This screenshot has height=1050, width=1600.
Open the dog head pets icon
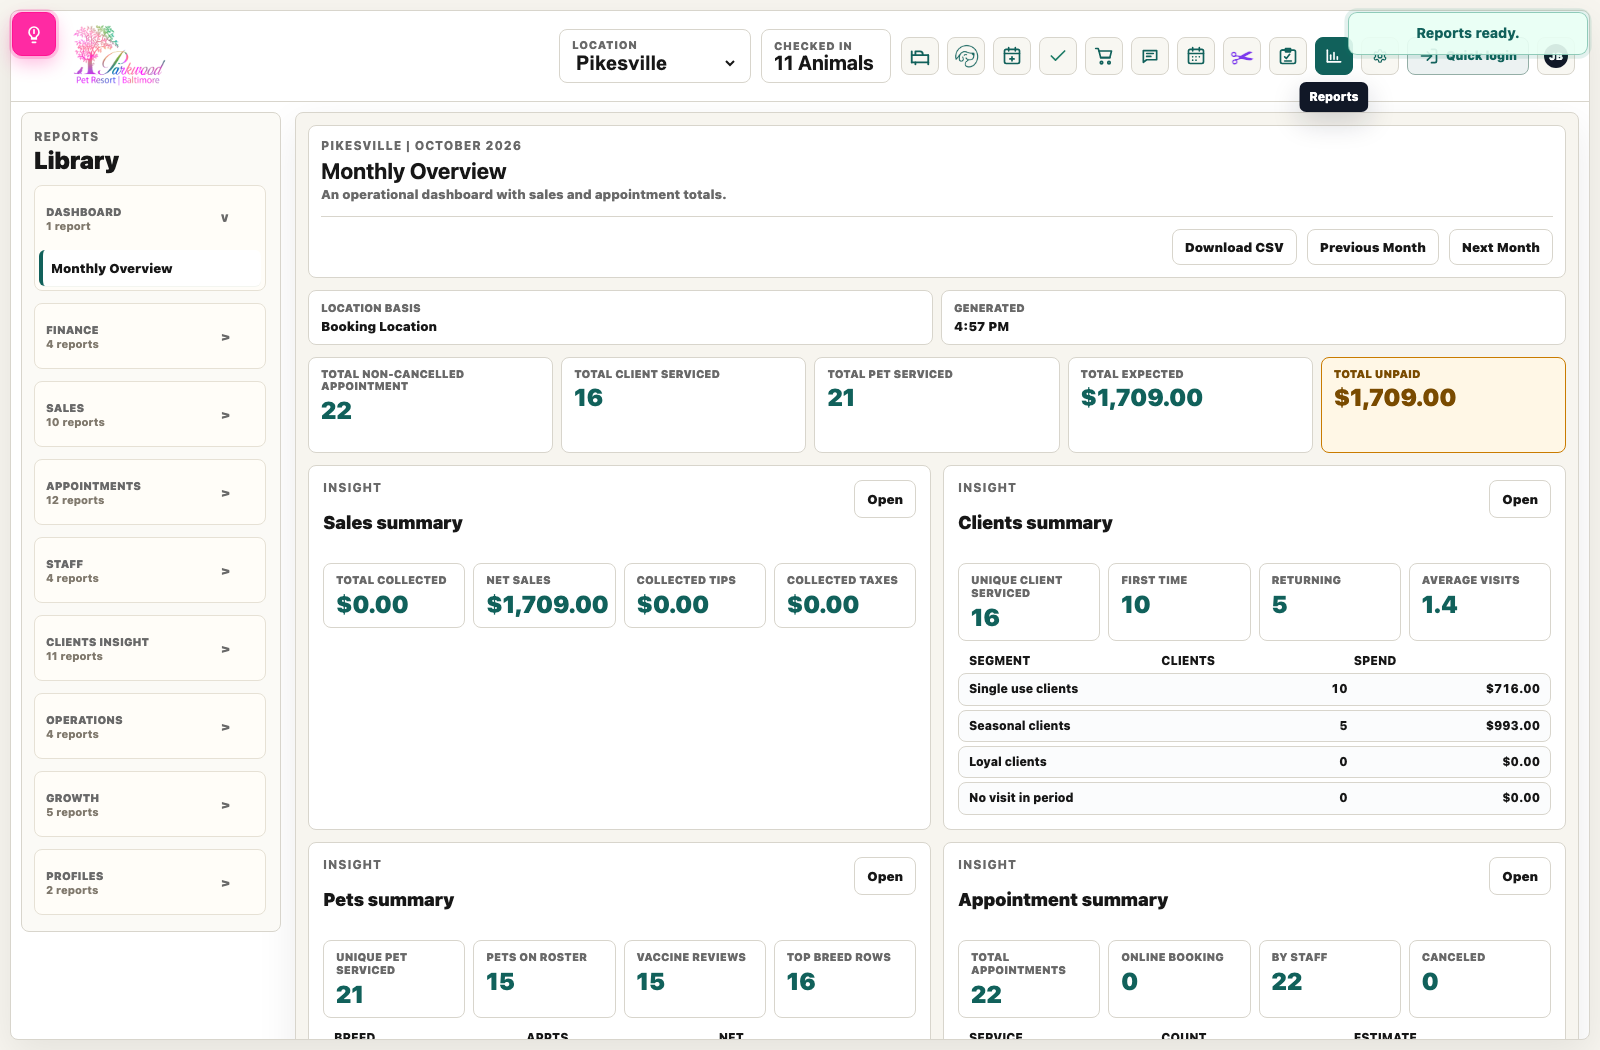[966, 56]
